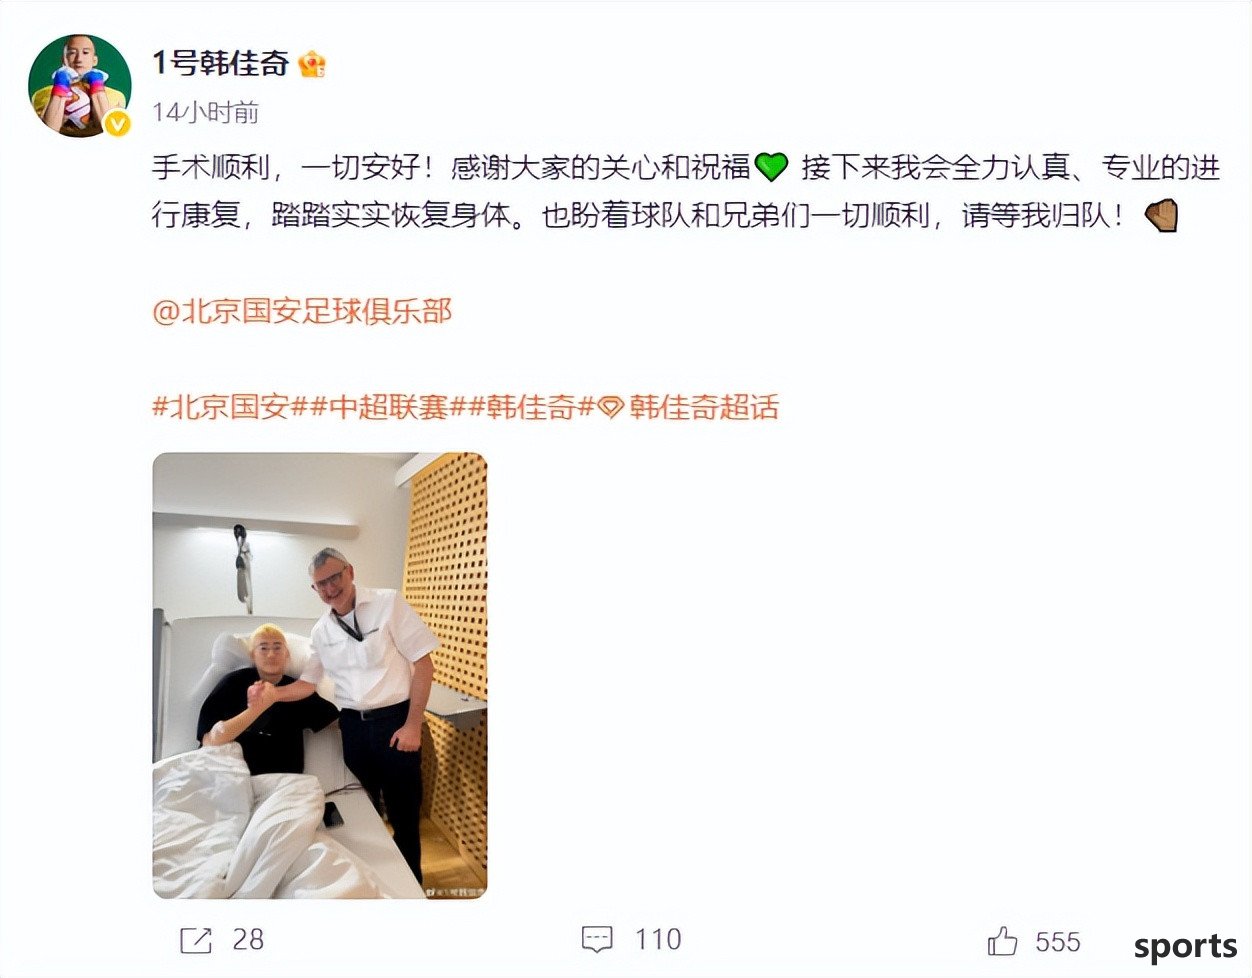The width and height of the screenshot is (1252, 978).
Task: Click the comment speech bubble icon
Action: (597, 940)
